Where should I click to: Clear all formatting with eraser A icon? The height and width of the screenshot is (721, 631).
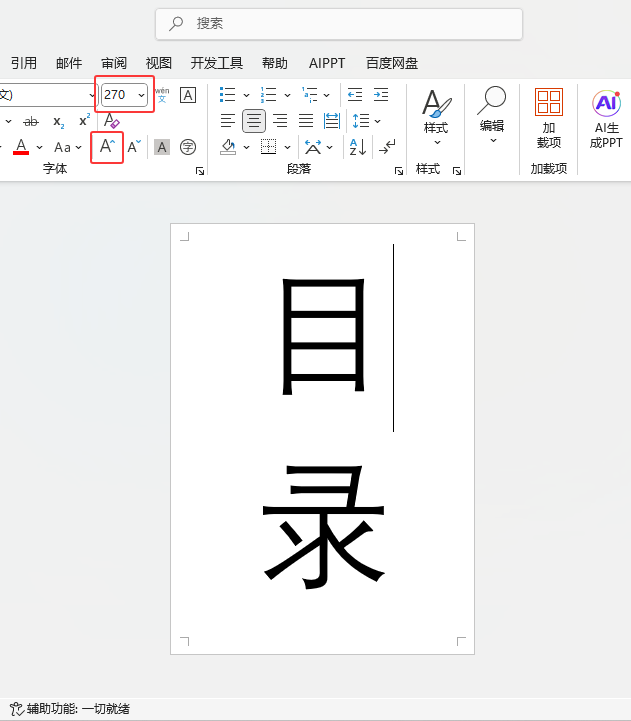click(x=111, y=120)
